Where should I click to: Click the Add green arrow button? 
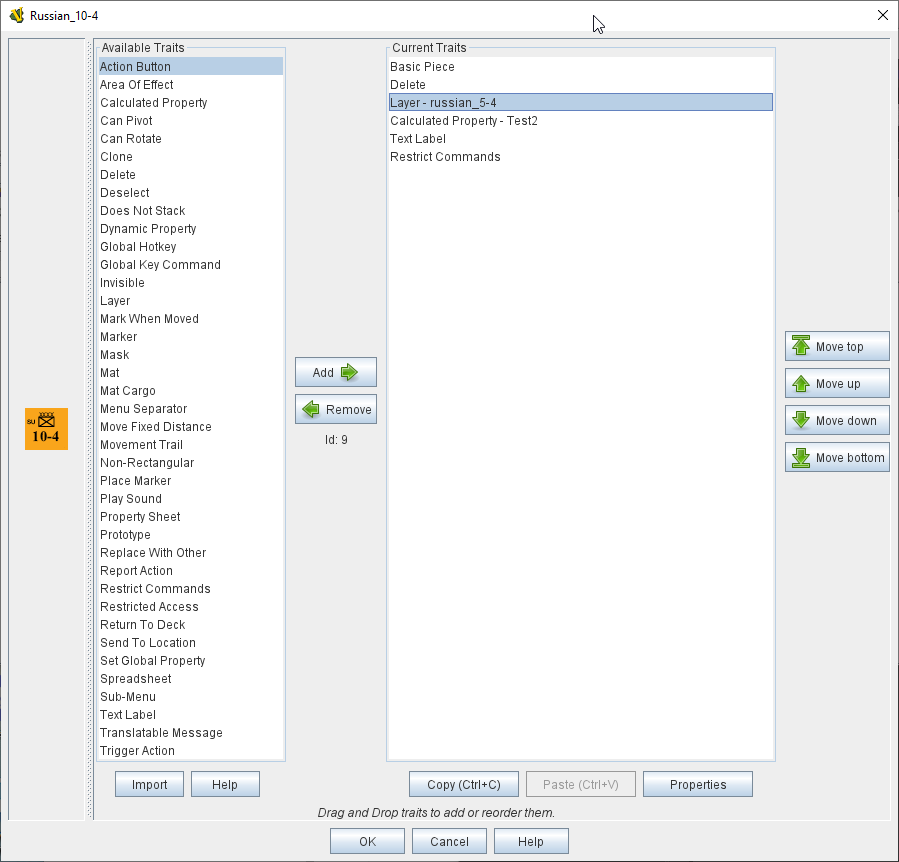coord(335,373)
